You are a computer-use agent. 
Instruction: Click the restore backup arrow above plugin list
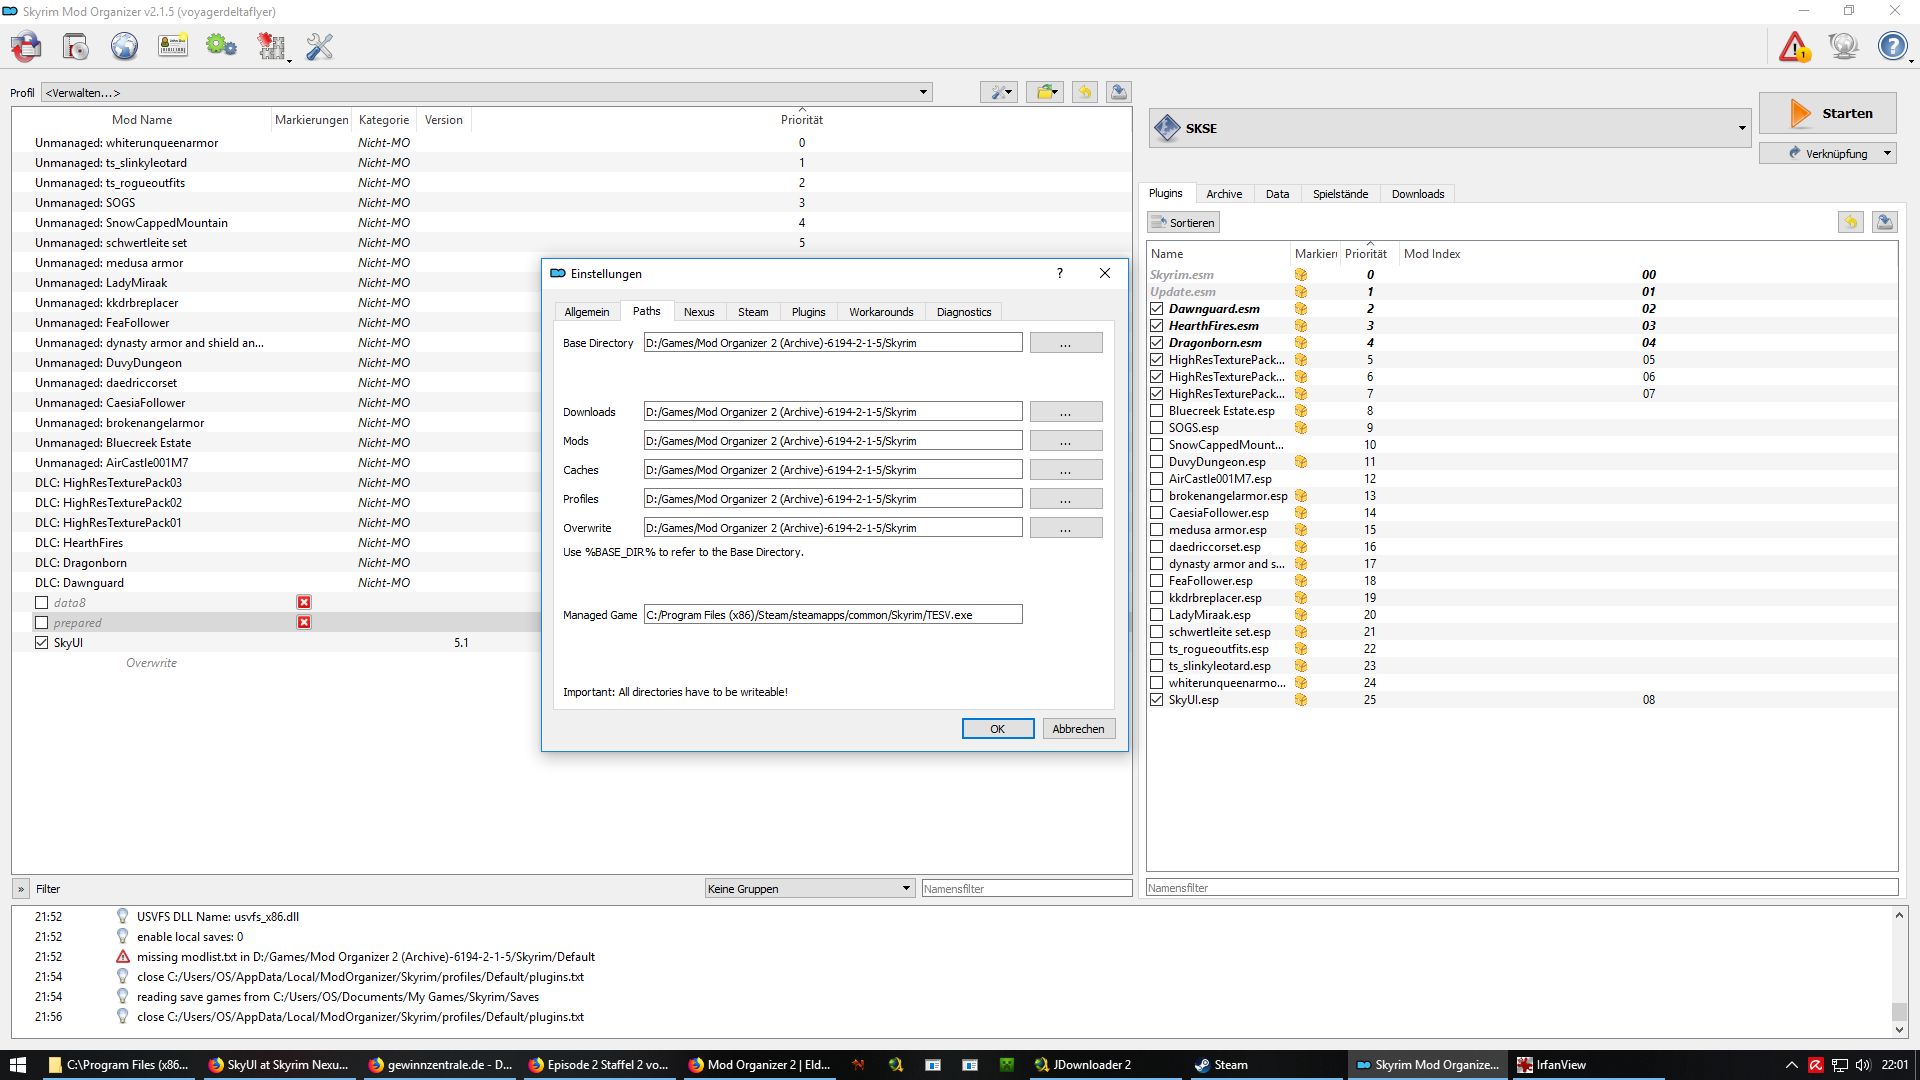tap(1850, 222)
